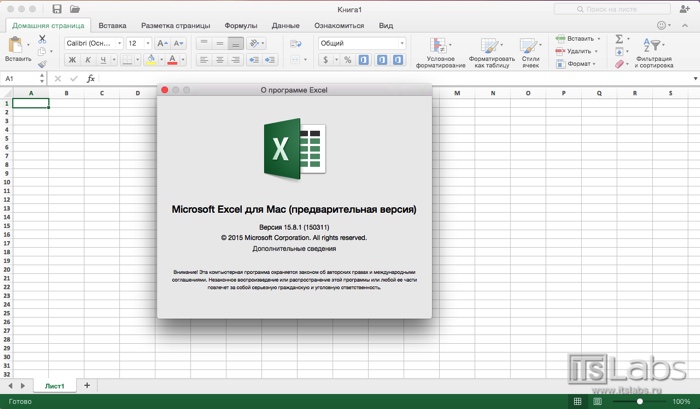Open Дополнительные сведения link
Viewport: 700px width, 409px height.
pyautogui.click(x=294, y=249)
